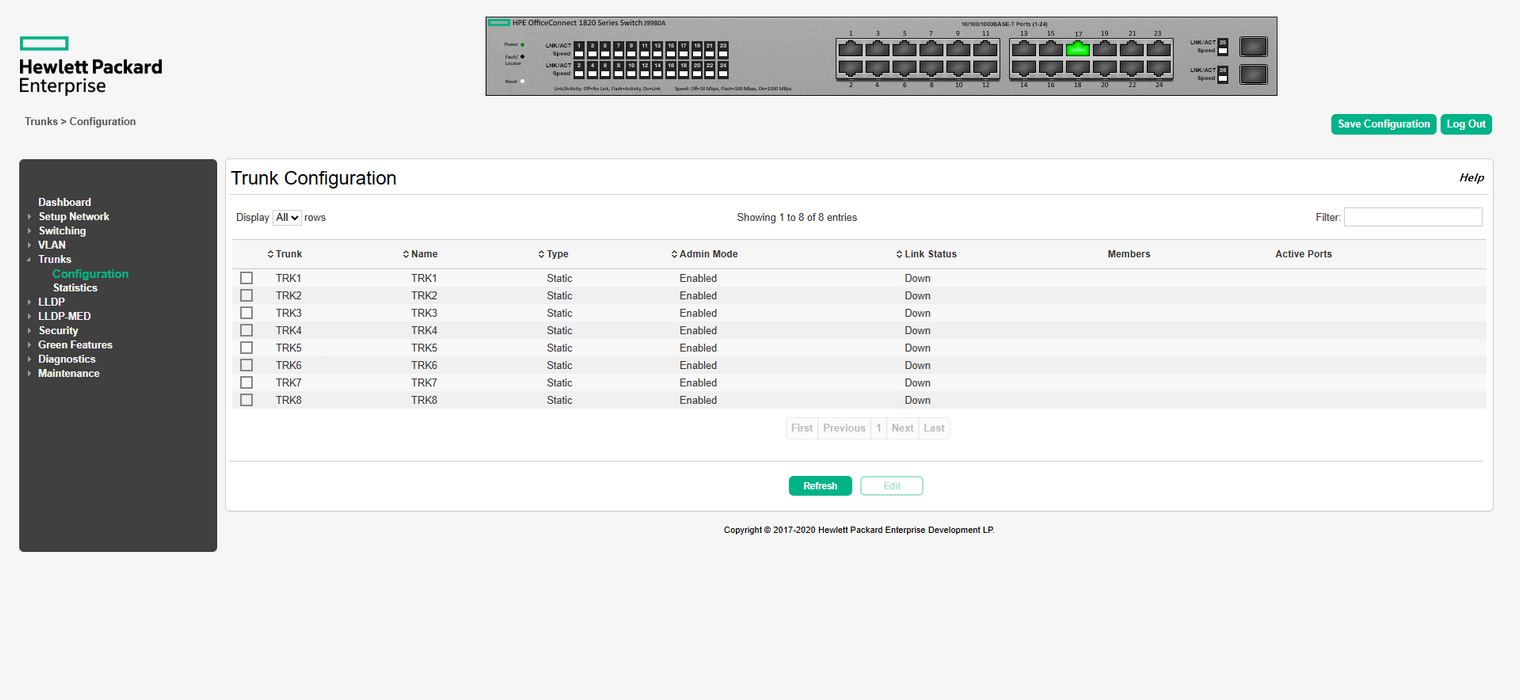Sort table by Admin Mode column
The image size is (1520, 700).
tap(704, 254)
